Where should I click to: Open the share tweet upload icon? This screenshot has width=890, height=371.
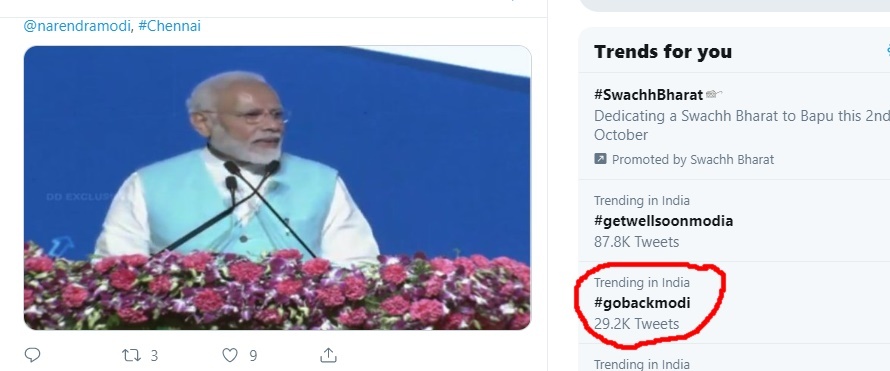tap(329, 355)
